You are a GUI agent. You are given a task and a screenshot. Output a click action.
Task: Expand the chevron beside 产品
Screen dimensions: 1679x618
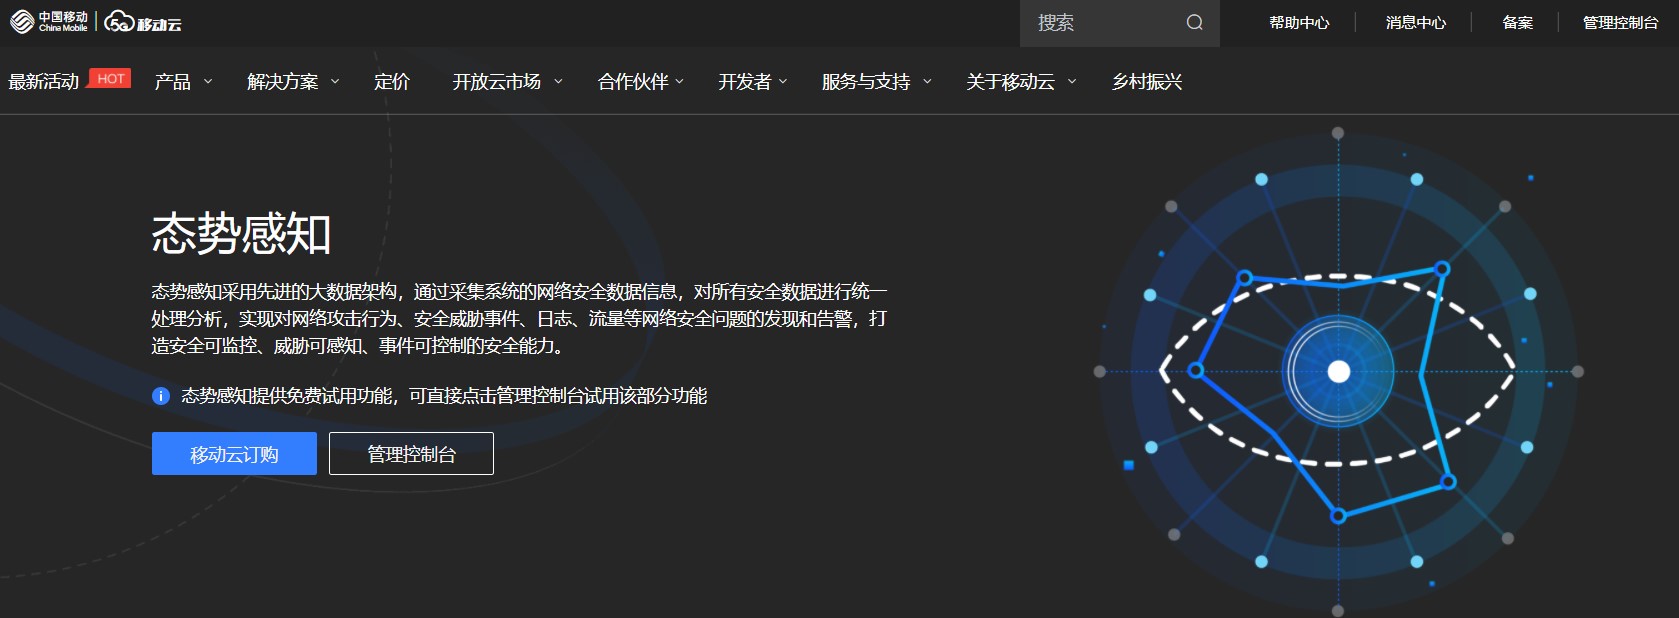click(x=208, y=82)
